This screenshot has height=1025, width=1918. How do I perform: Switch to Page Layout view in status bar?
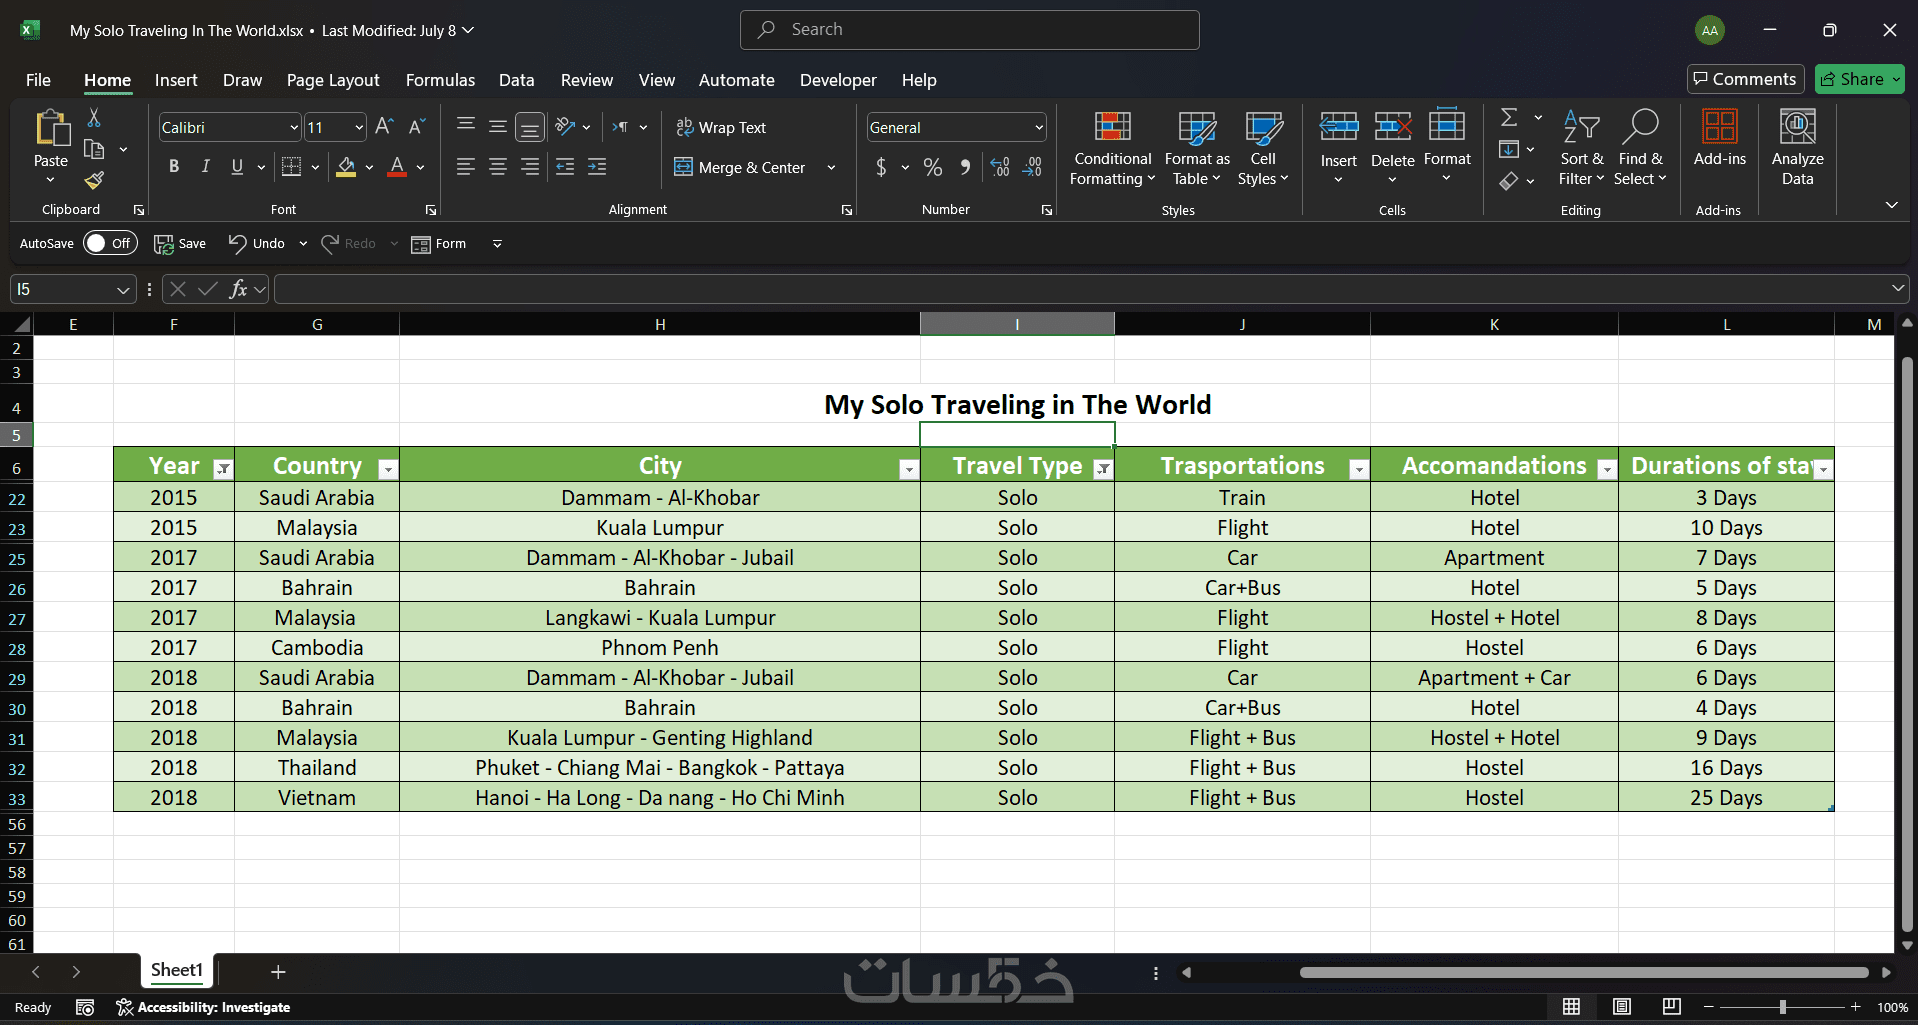coord(1622,1007)
